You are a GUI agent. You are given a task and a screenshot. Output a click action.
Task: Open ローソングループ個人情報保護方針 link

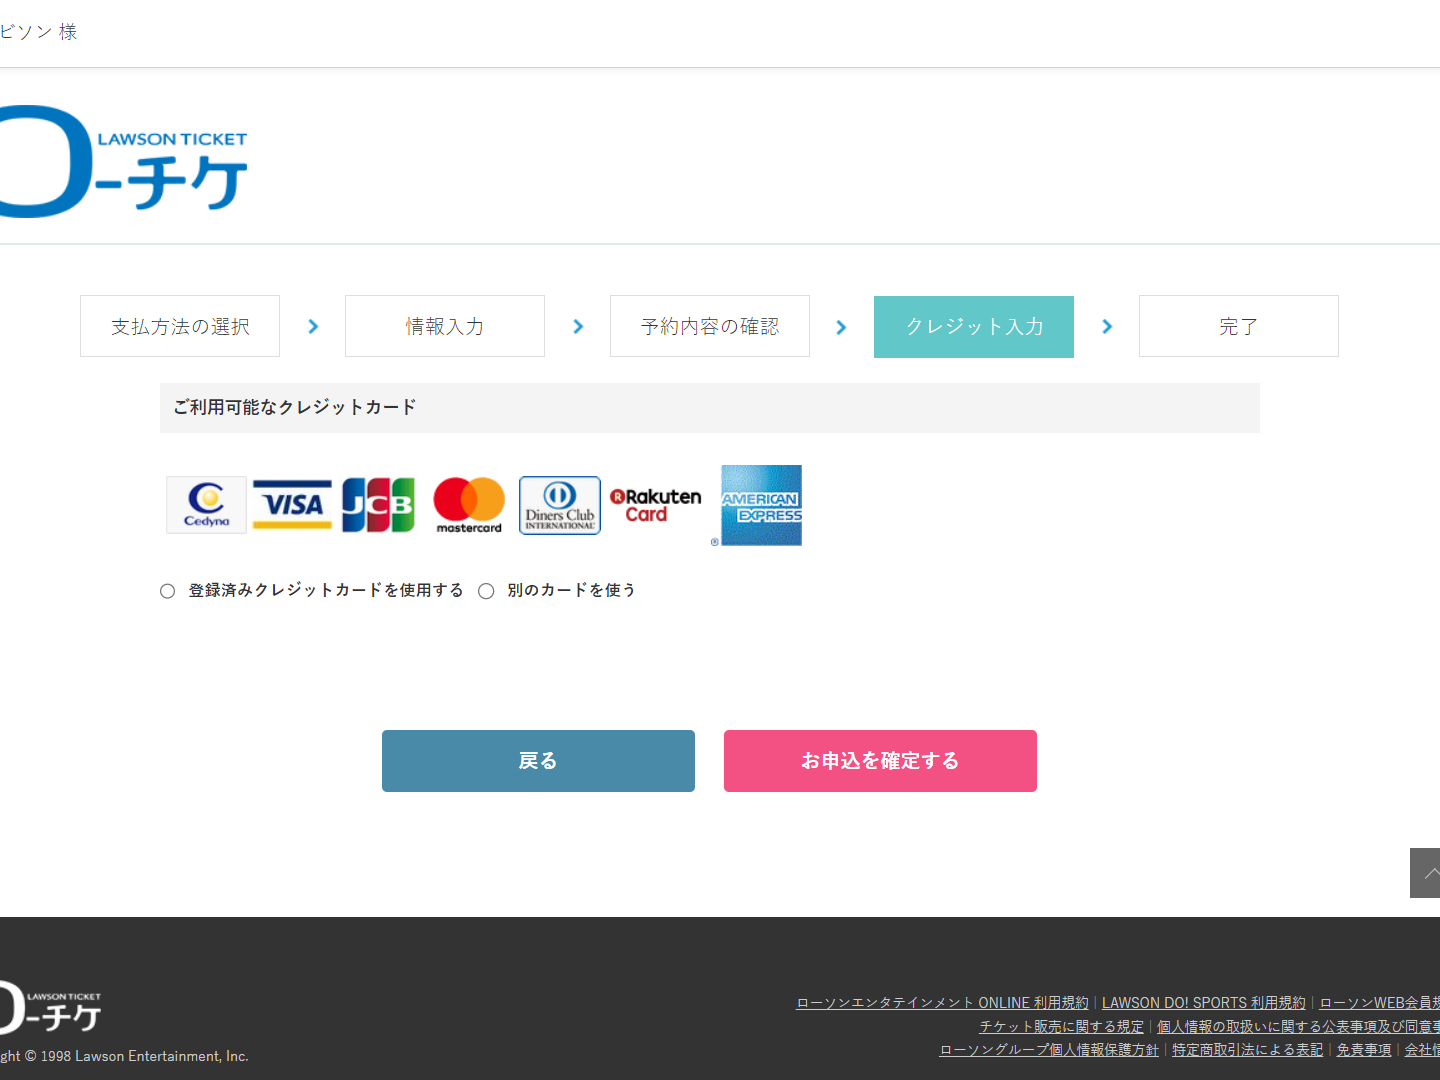click(1049, 1050)
